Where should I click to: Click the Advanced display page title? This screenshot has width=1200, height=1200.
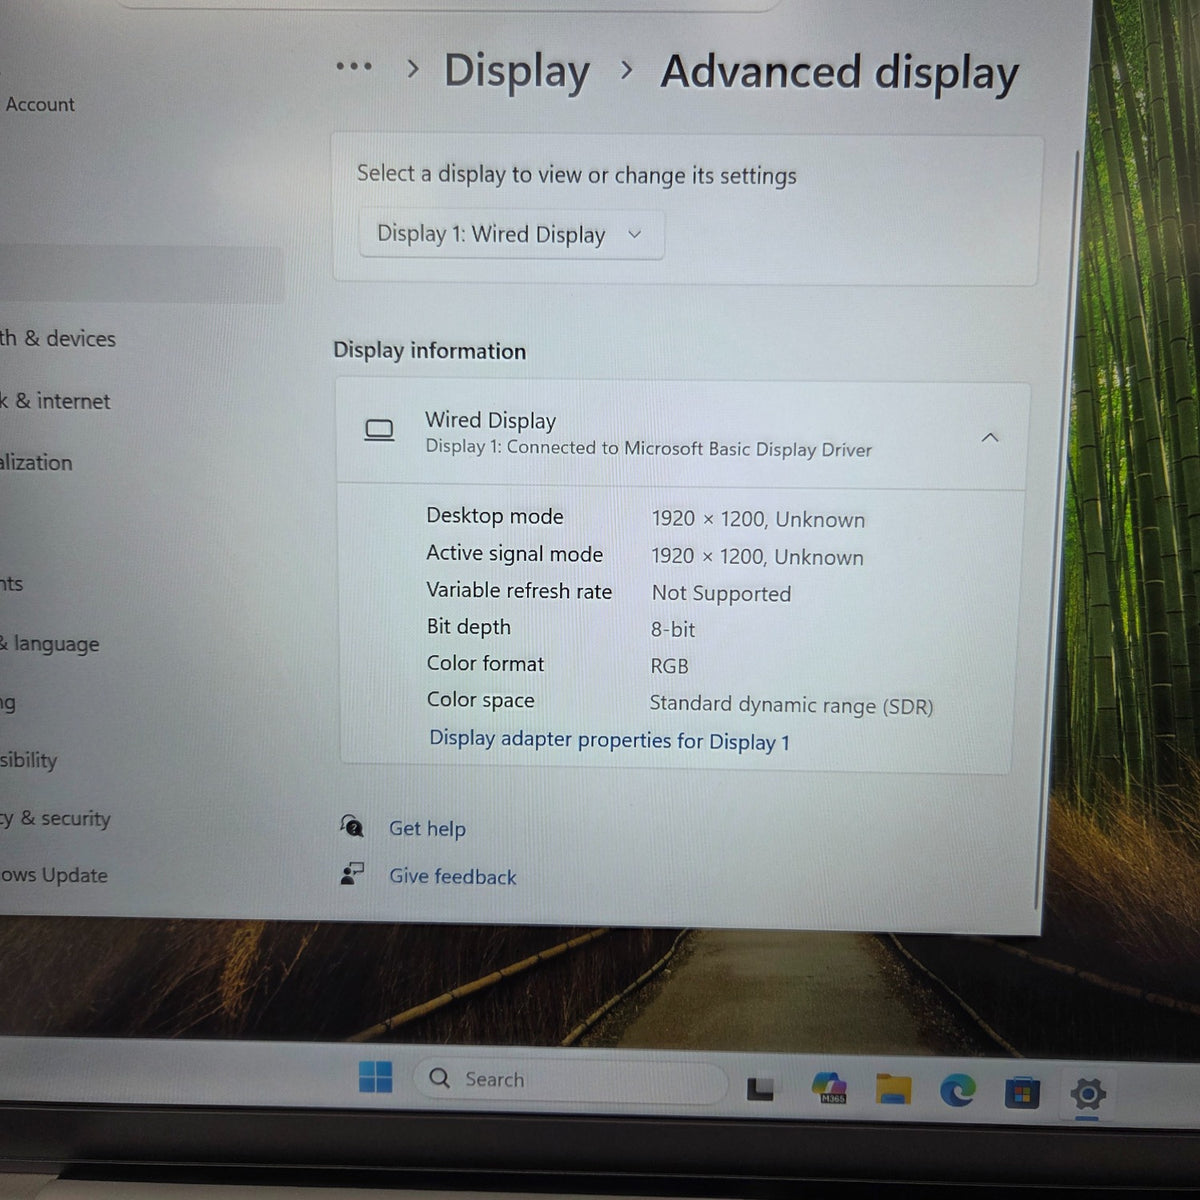[x=840, y=73]
